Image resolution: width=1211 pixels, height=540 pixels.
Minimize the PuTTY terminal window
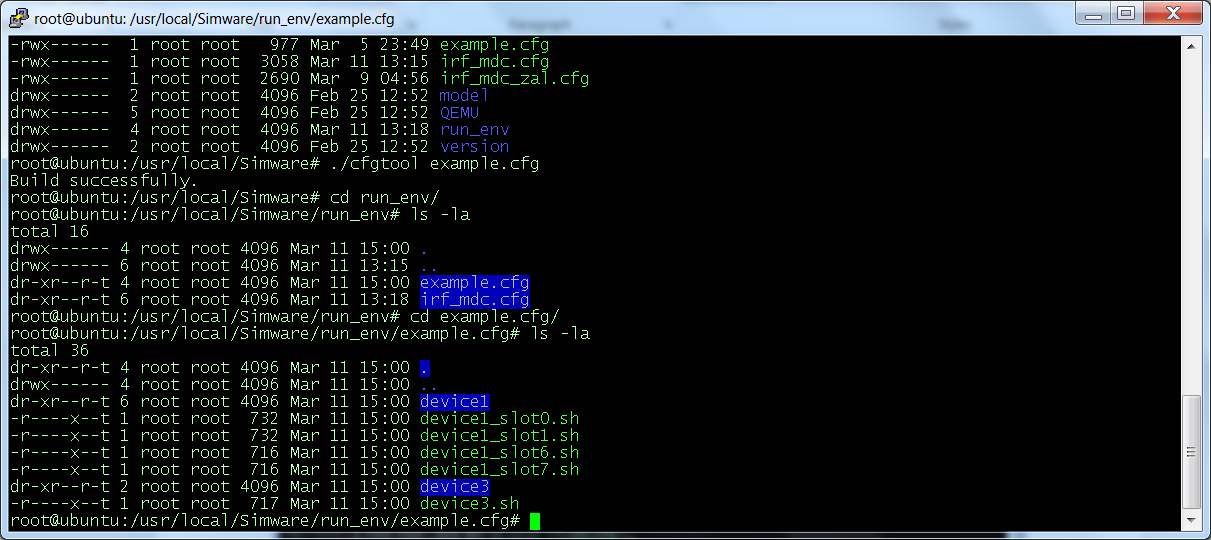(x=1095, y=13)
